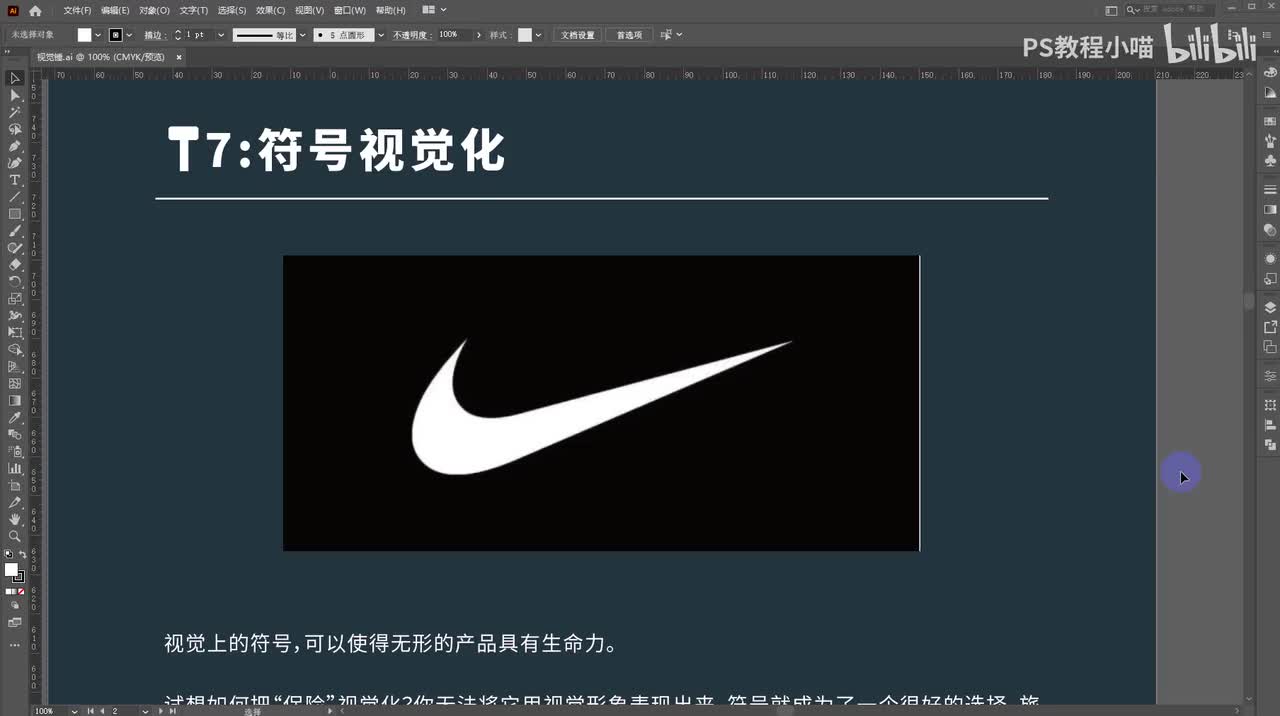Click the 首选项 button
The height and width of the screenshot is (716, 1280).
click(x=630, y=35)
